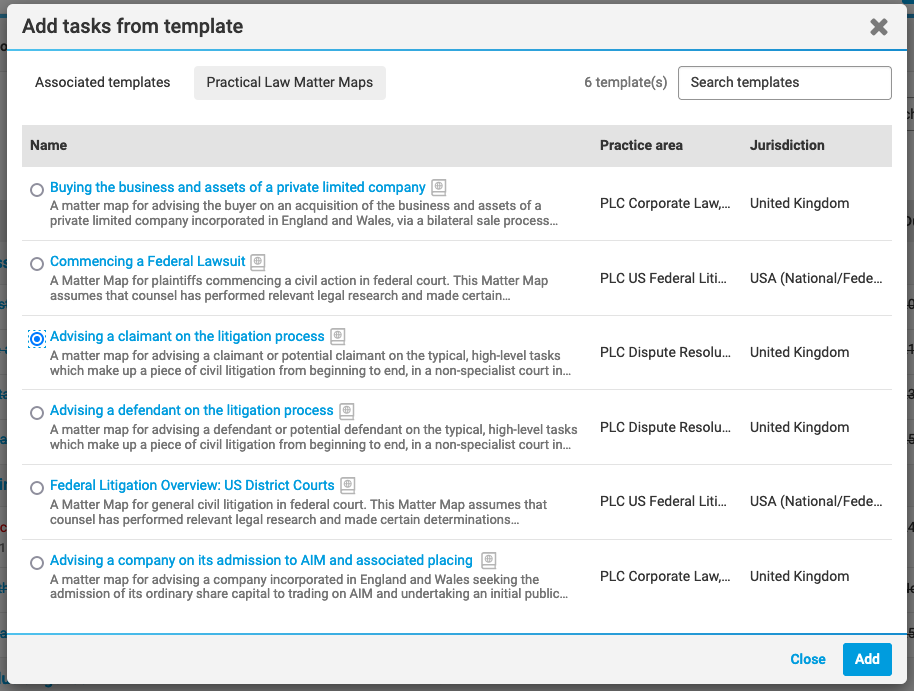The image size is (914, 691).
Task: Open Advising a claimant on the litigation process link
Action: click(187, 336)
